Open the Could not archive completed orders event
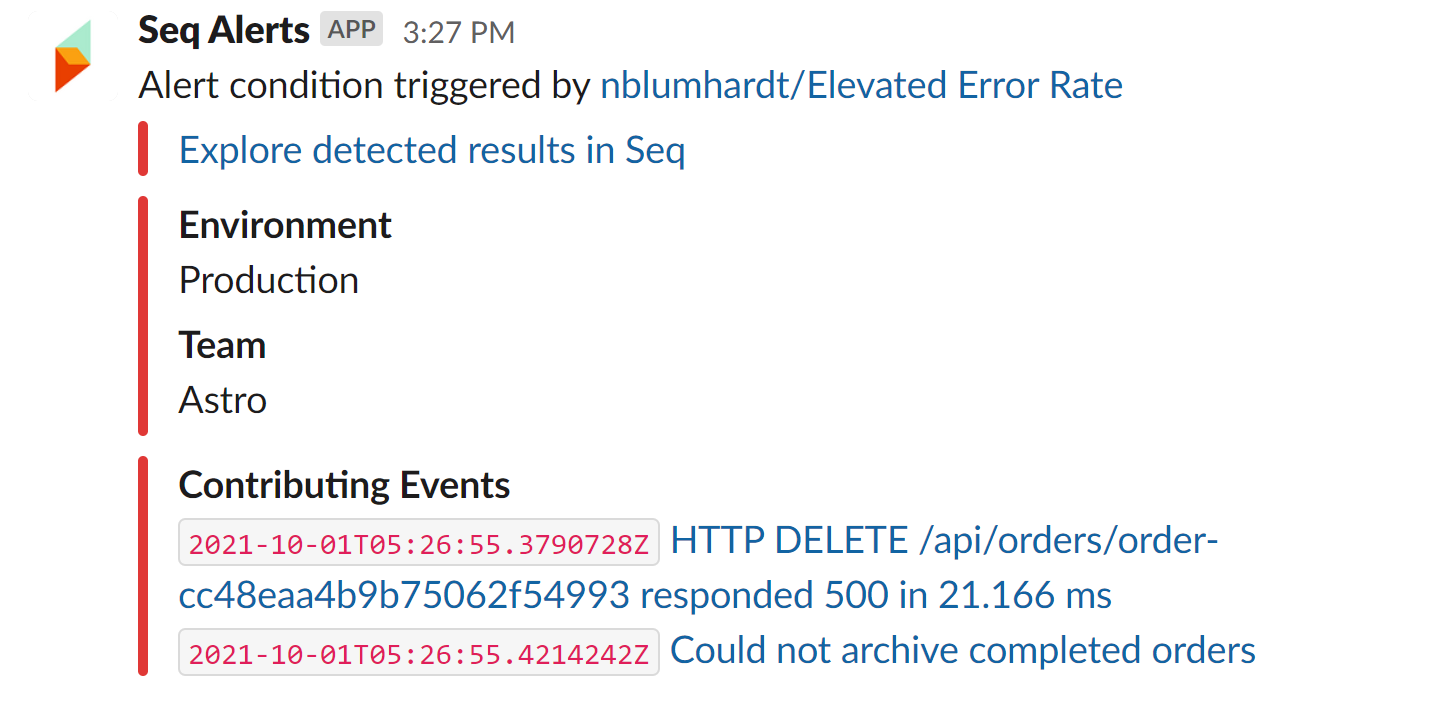 coord(962,650)
